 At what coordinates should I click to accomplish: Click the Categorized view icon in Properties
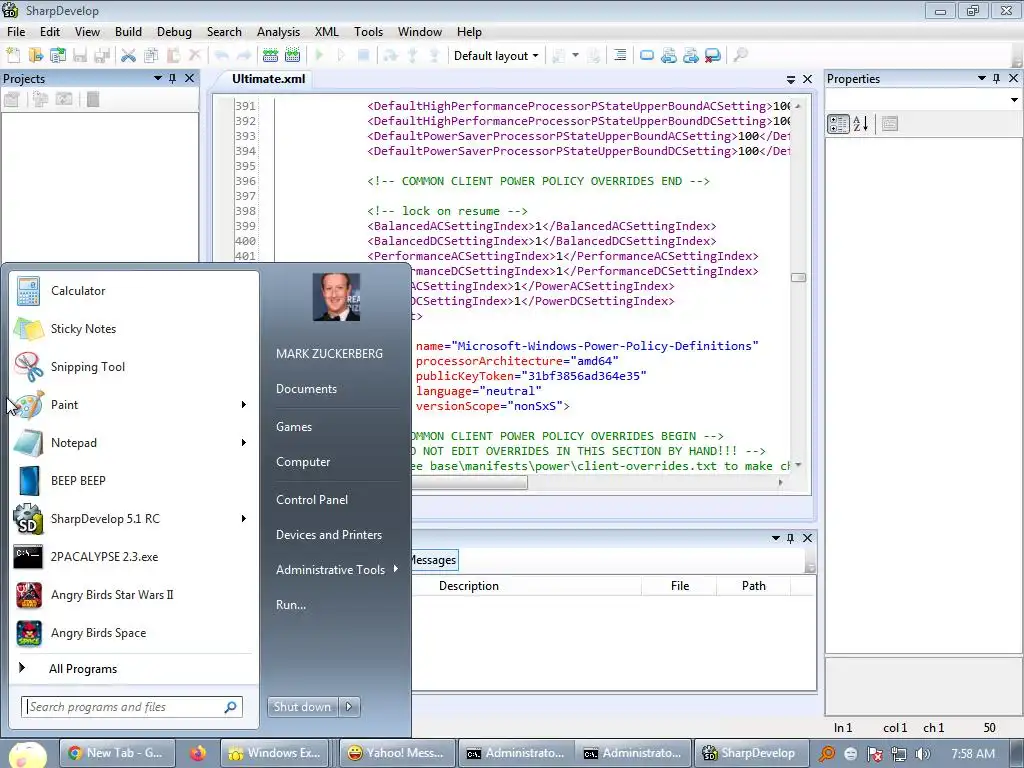pos(838,123)
